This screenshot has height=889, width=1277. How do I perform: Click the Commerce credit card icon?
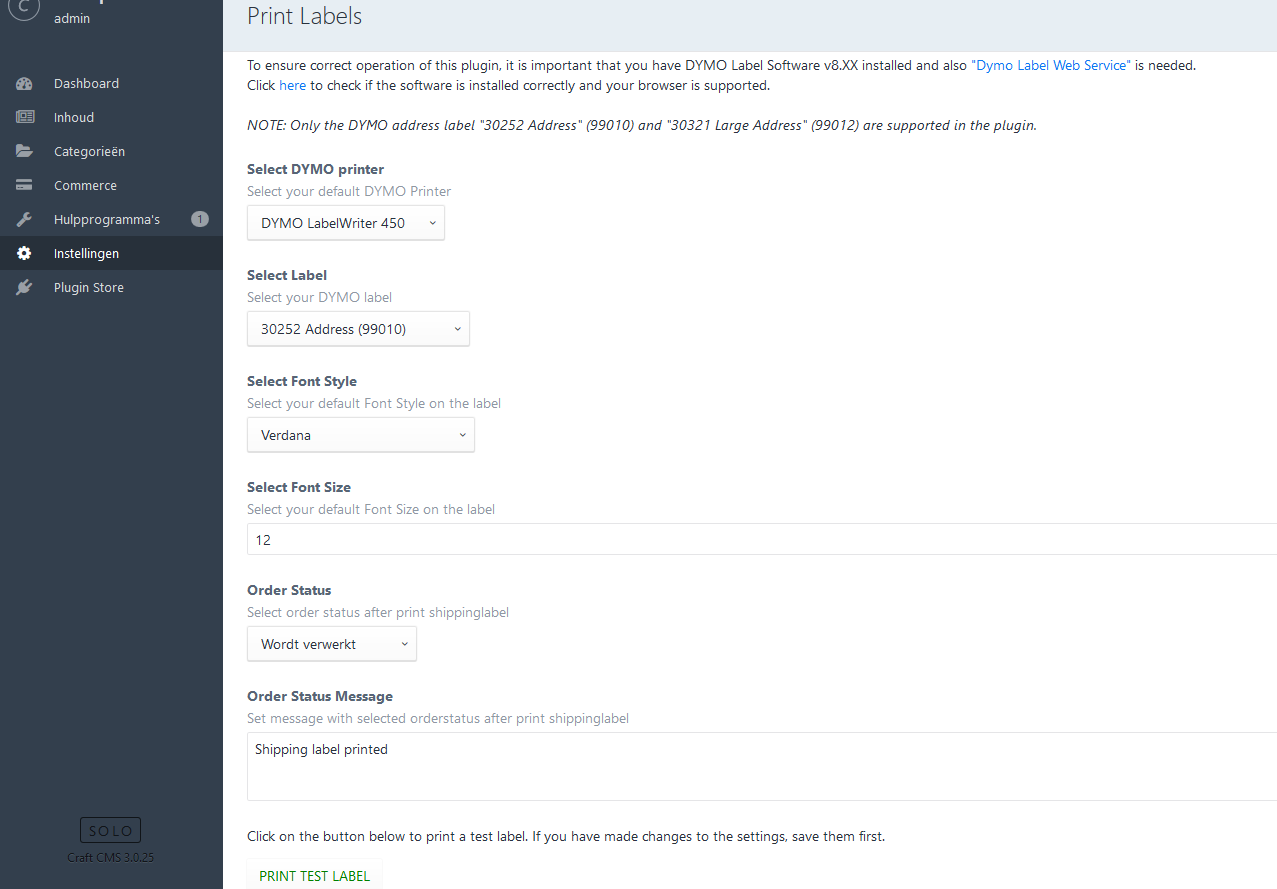[25, 186]
